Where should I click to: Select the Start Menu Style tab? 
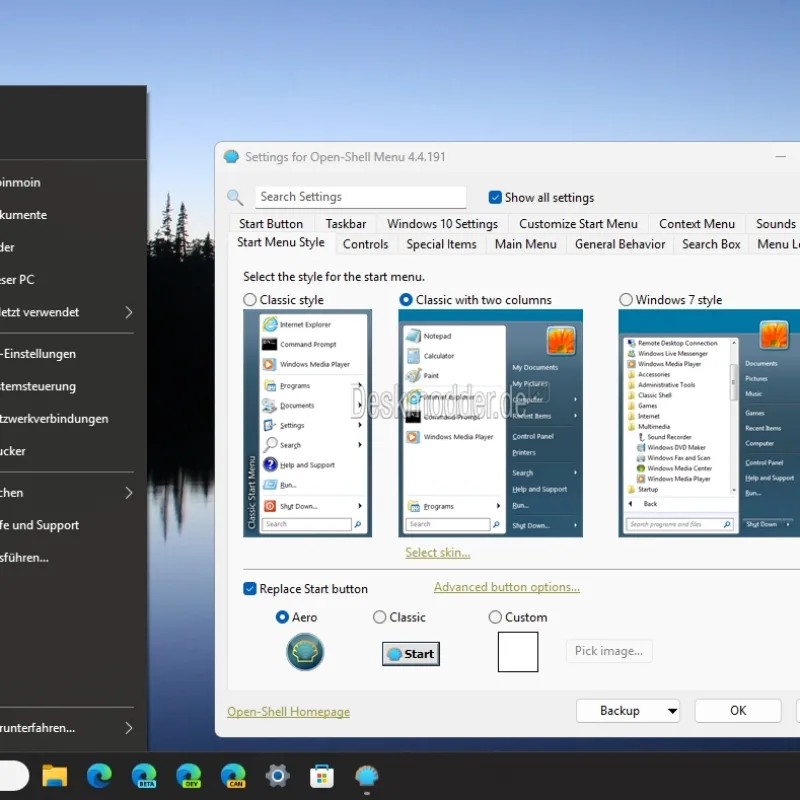point(281,242)
